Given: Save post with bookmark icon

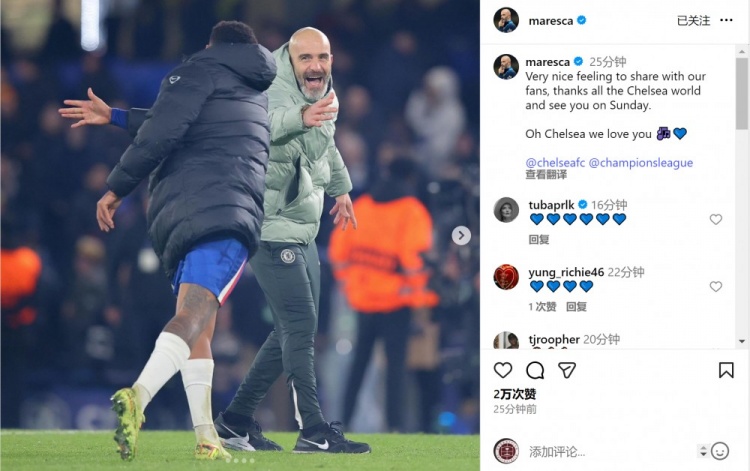Looking at the screenshot, I should [x=726, y=370].
